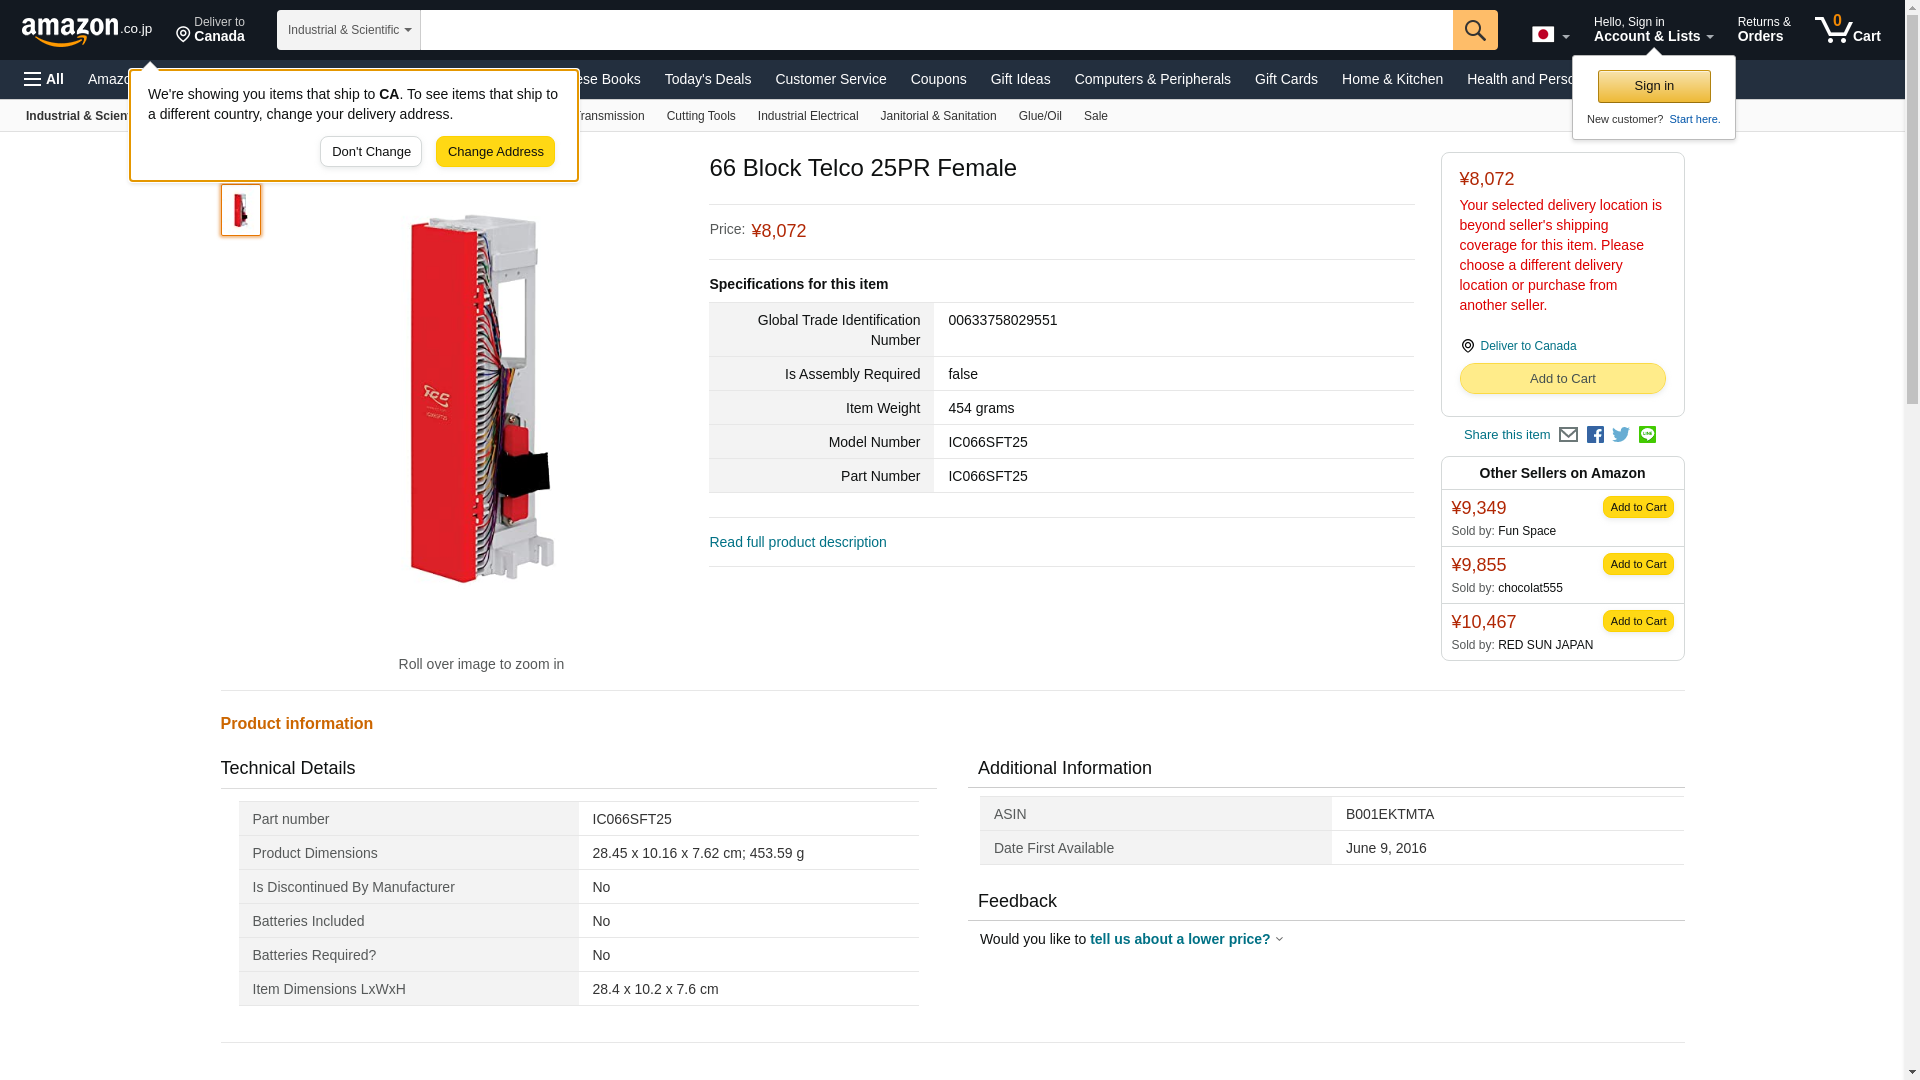Open Today's Deals nav item
1920x1080 pixels.
pyautogui.click(x=707, y=79)
